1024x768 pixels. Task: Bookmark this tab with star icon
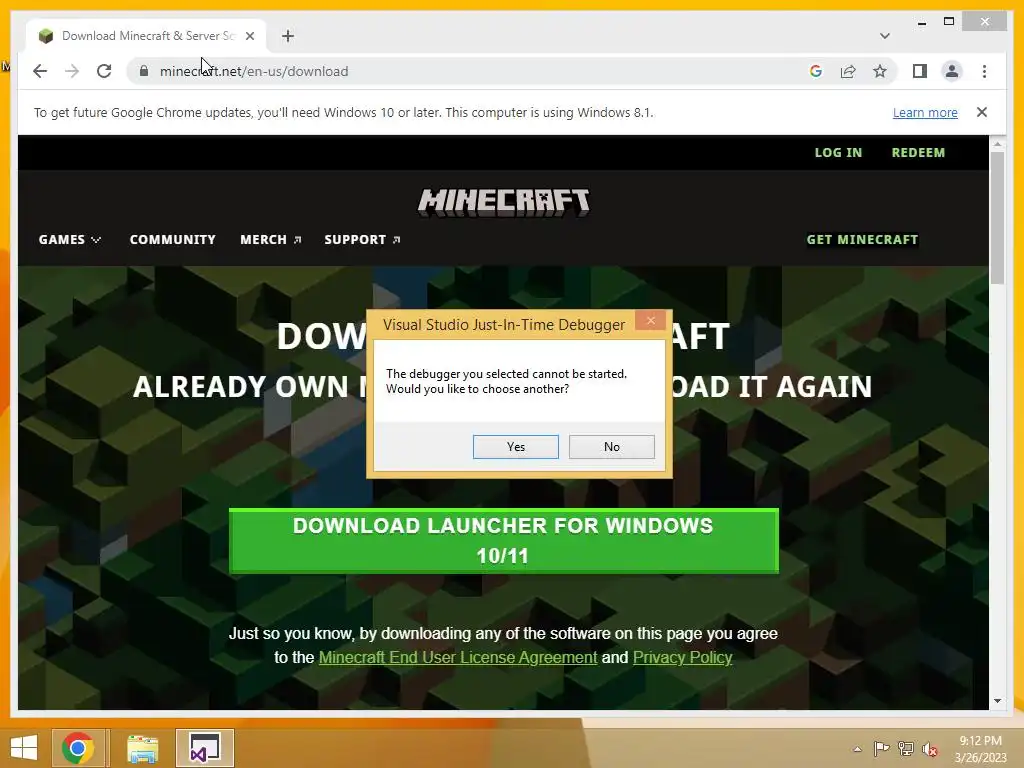[x=880, y=71]
